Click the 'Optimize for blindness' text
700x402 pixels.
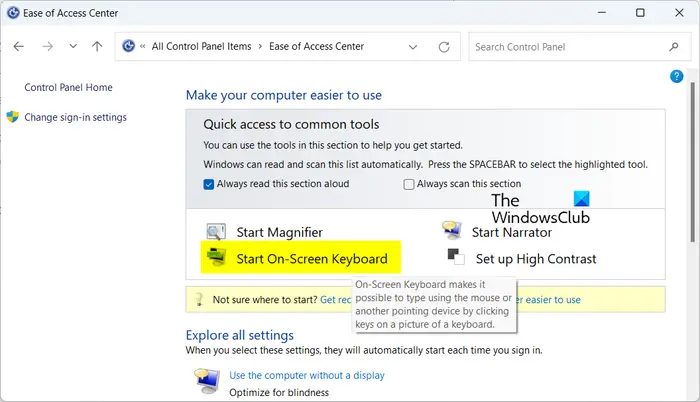279,393
